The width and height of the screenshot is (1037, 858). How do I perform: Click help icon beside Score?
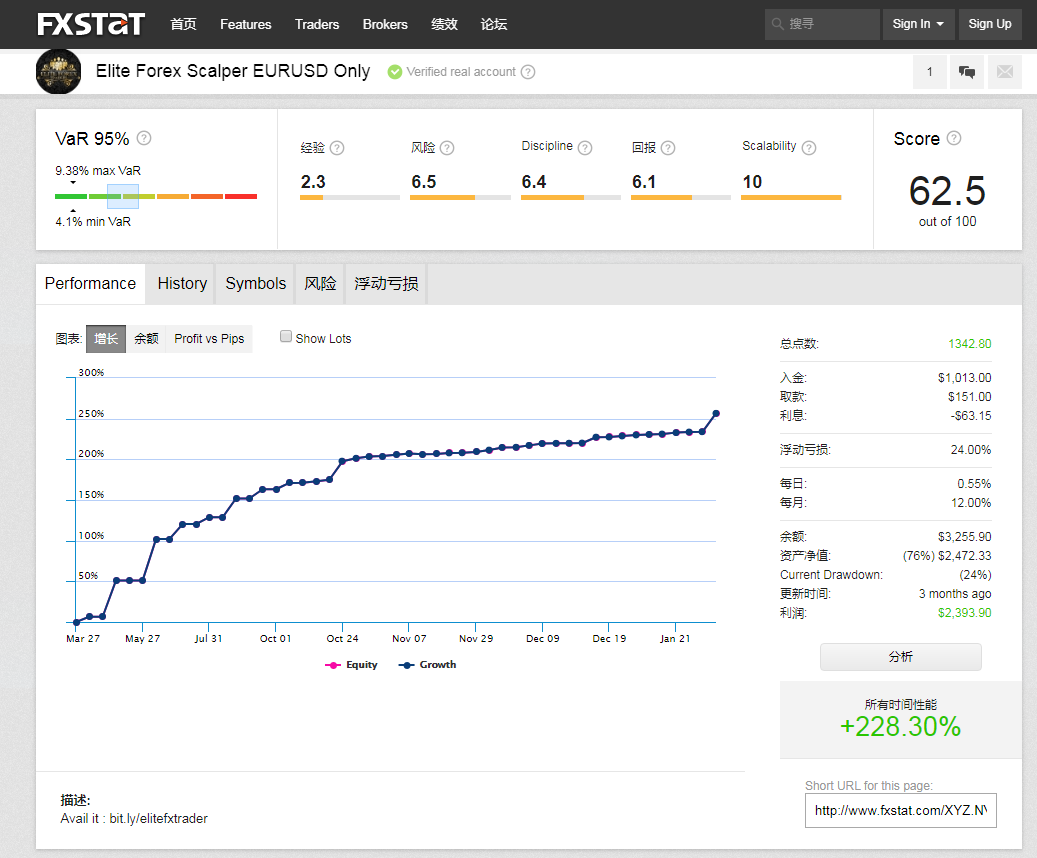pos(954,138)
